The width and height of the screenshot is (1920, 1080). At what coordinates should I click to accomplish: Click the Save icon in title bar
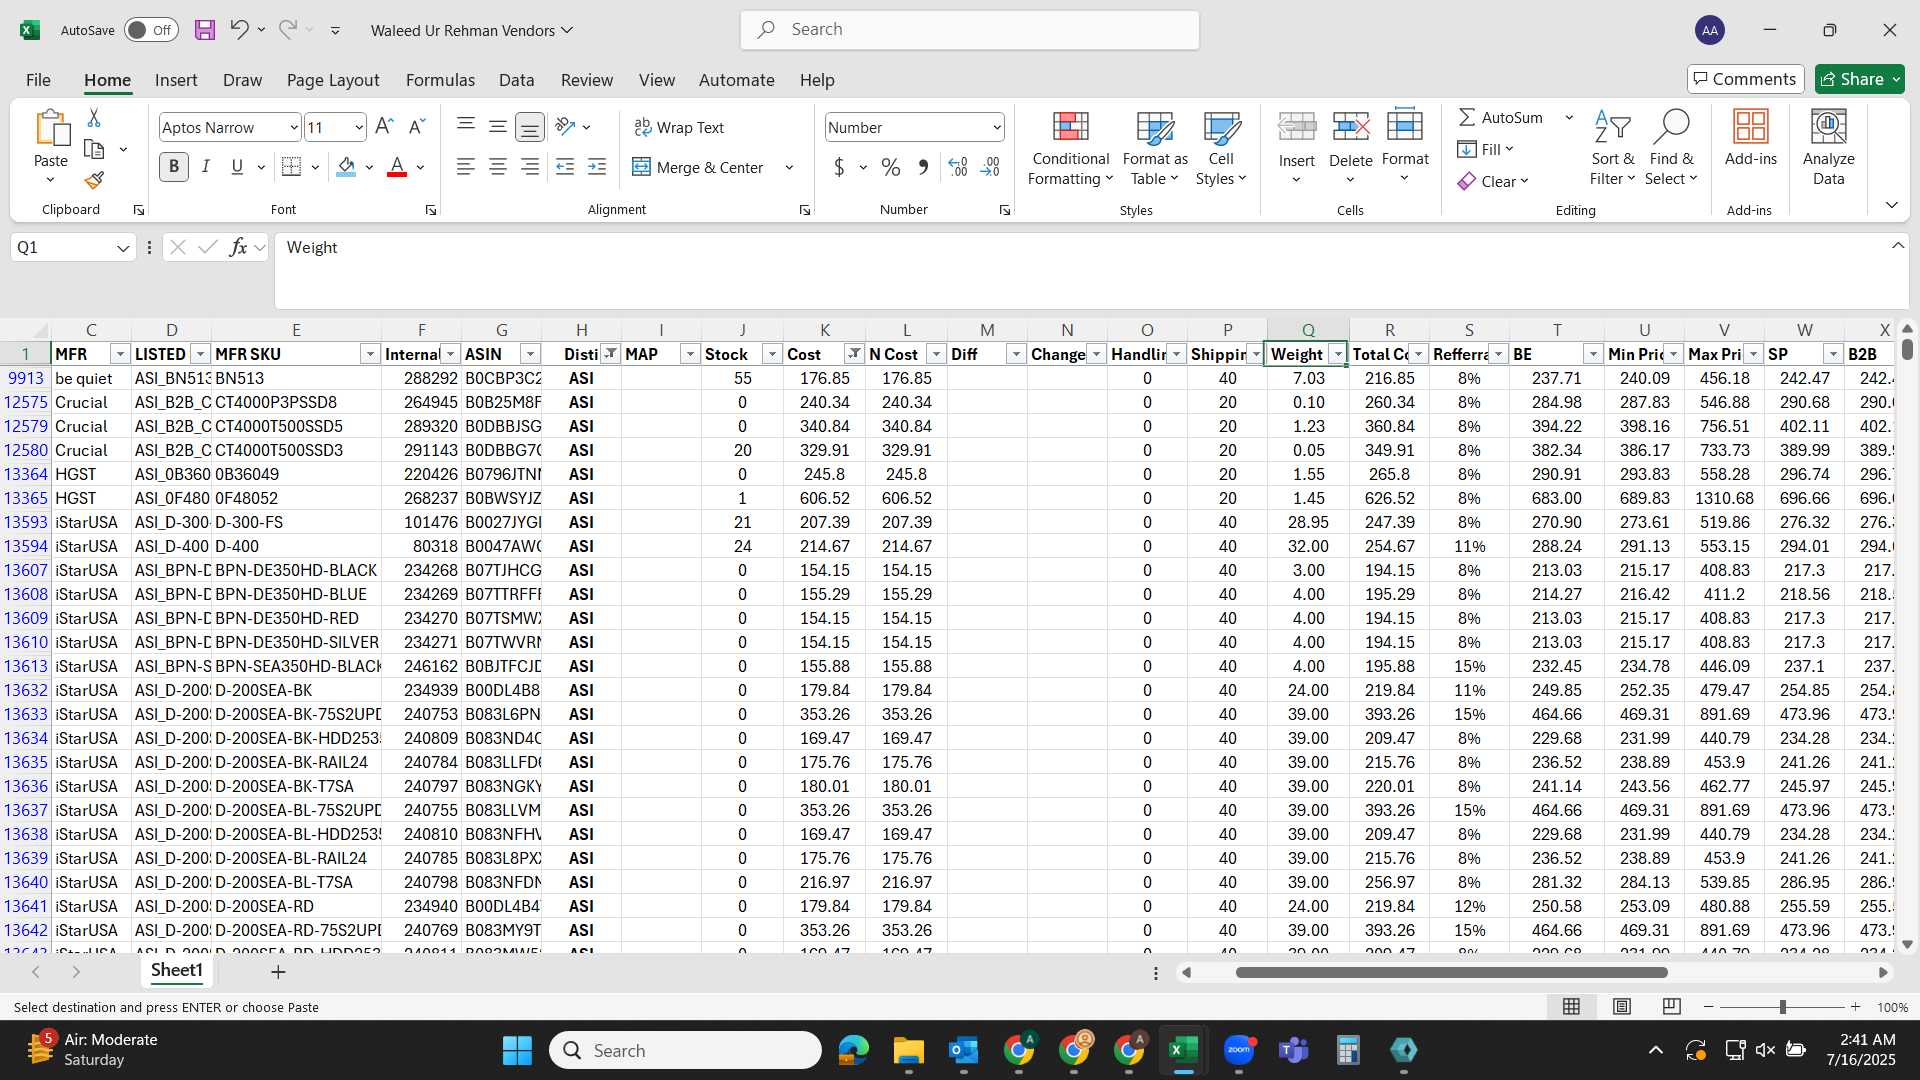point(205,30)
